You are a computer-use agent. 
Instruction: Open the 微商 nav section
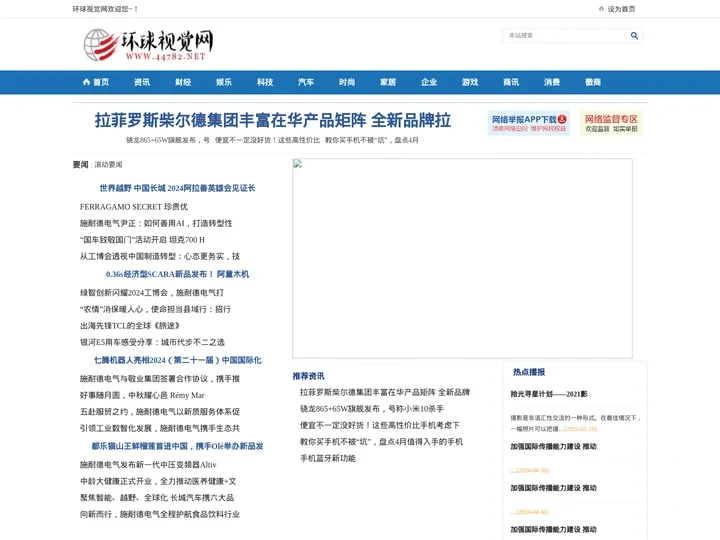[593, 82]
